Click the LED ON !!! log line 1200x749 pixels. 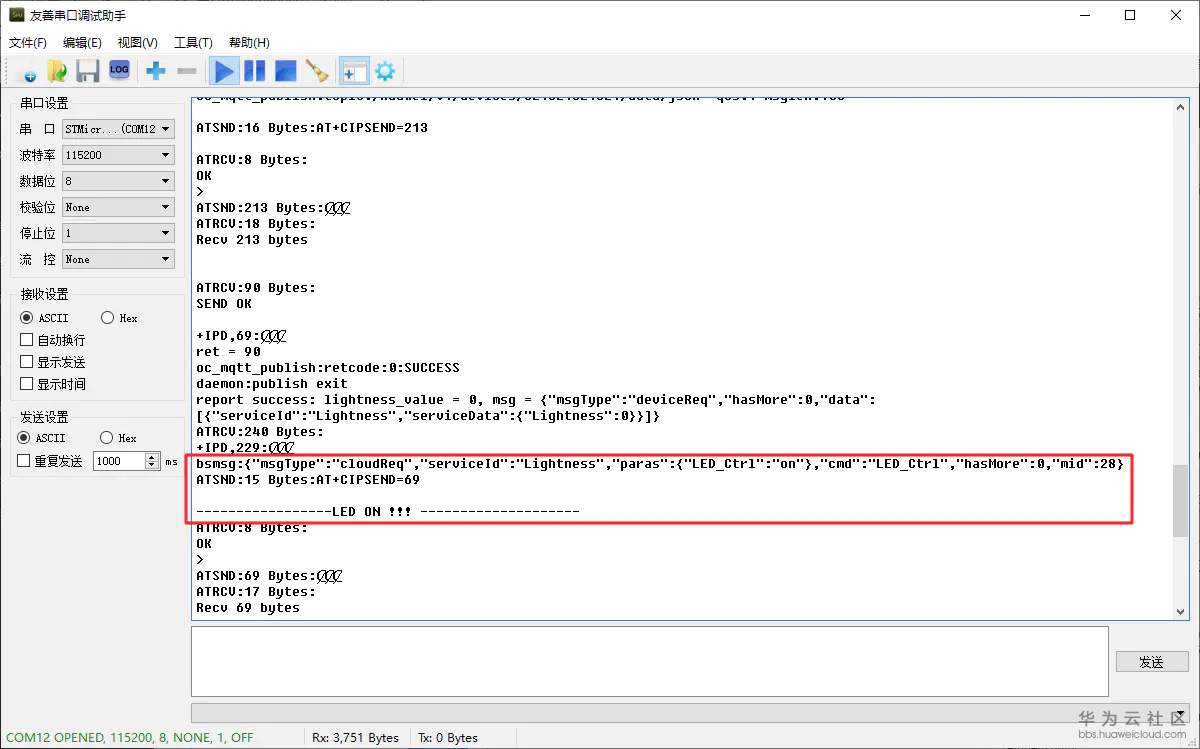[x=388, y=512]
